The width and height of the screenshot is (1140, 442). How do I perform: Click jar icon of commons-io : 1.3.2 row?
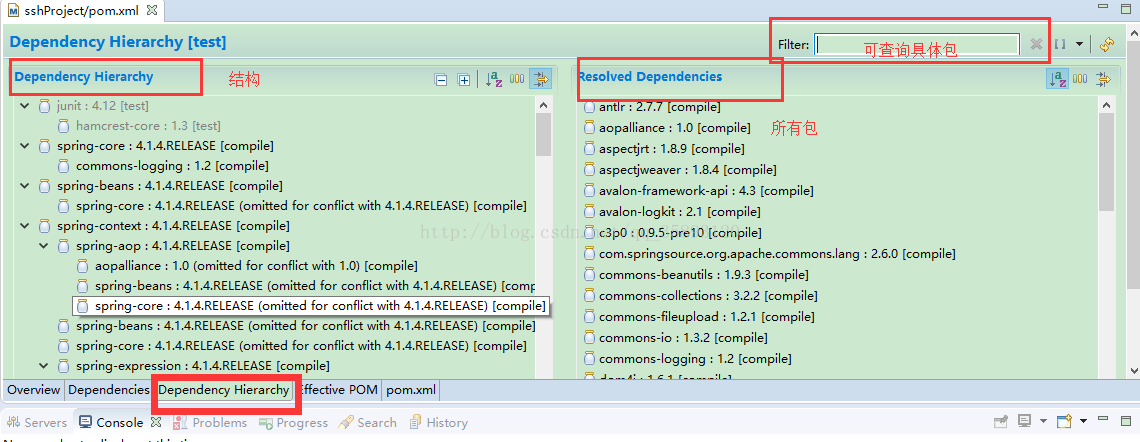tap(590, 338)
